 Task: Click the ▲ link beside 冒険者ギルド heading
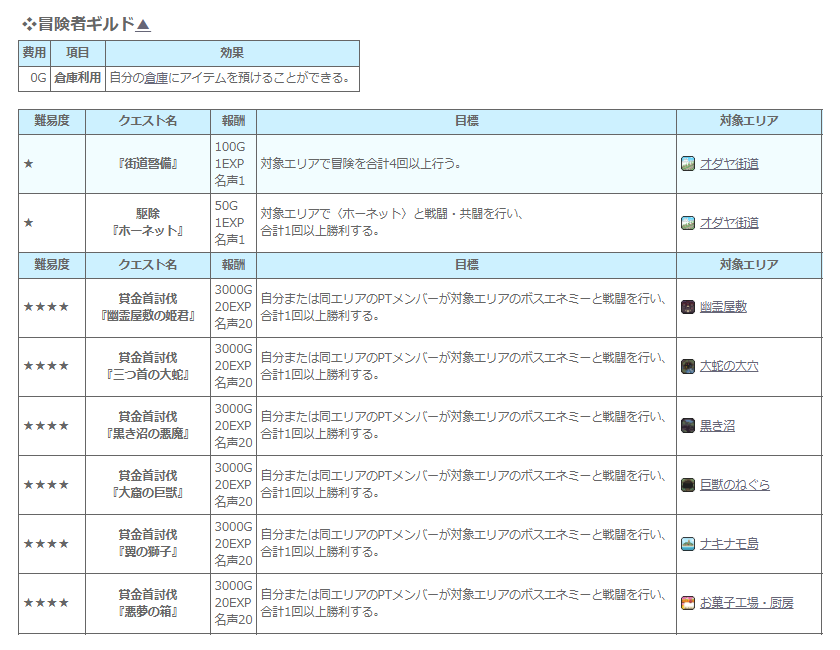(143, 25)
